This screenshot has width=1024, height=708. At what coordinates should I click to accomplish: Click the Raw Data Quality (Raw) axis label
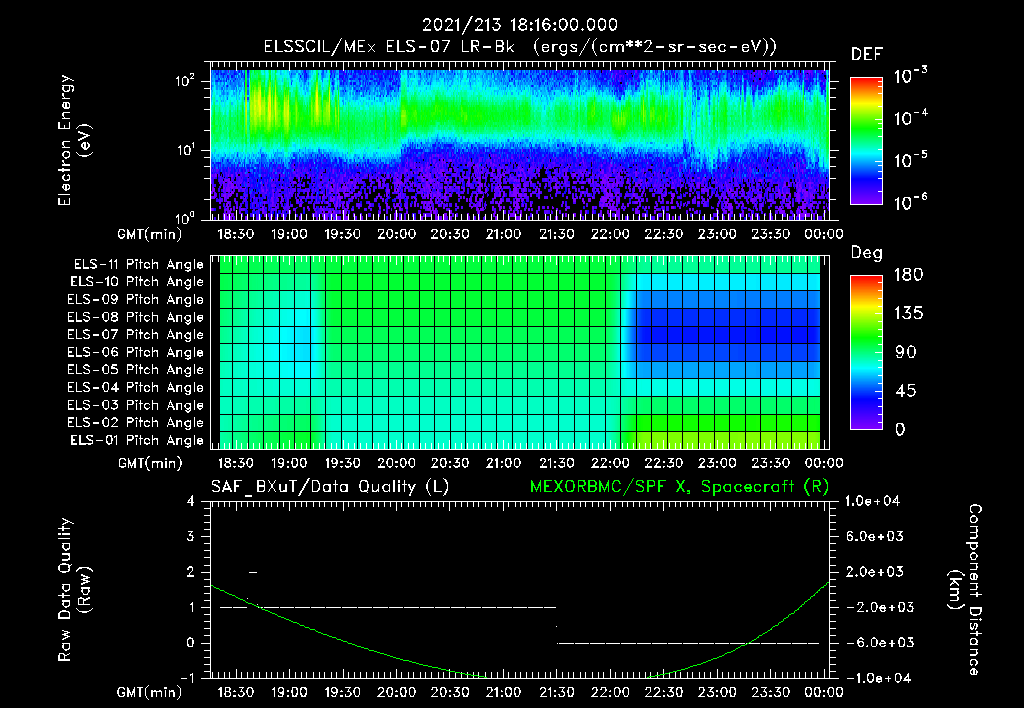pos(74,590)
